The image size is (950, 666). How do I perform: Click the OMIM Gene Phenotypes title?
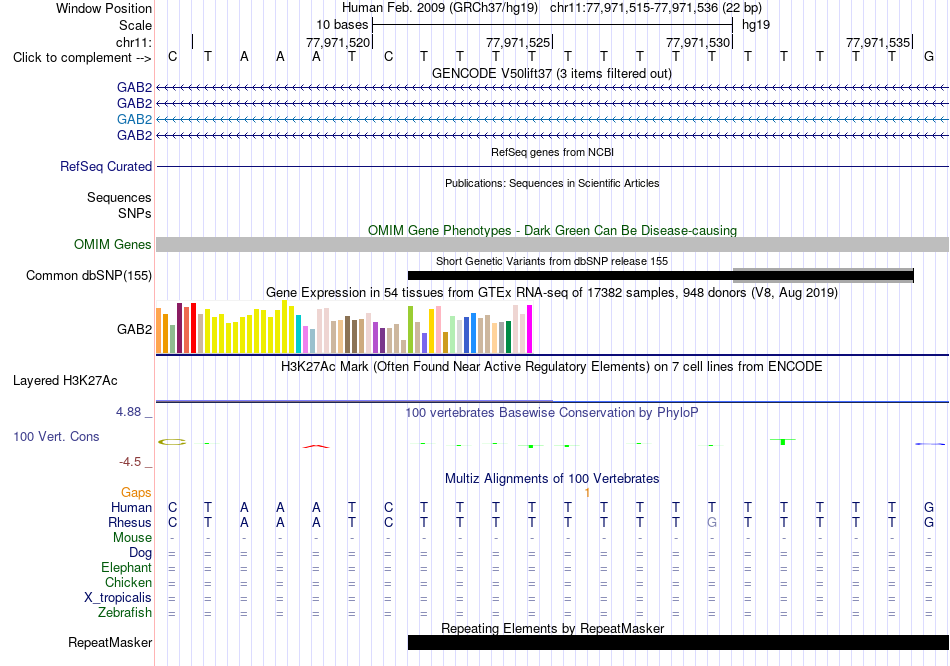pyautogui.click(x=552, y=230)
